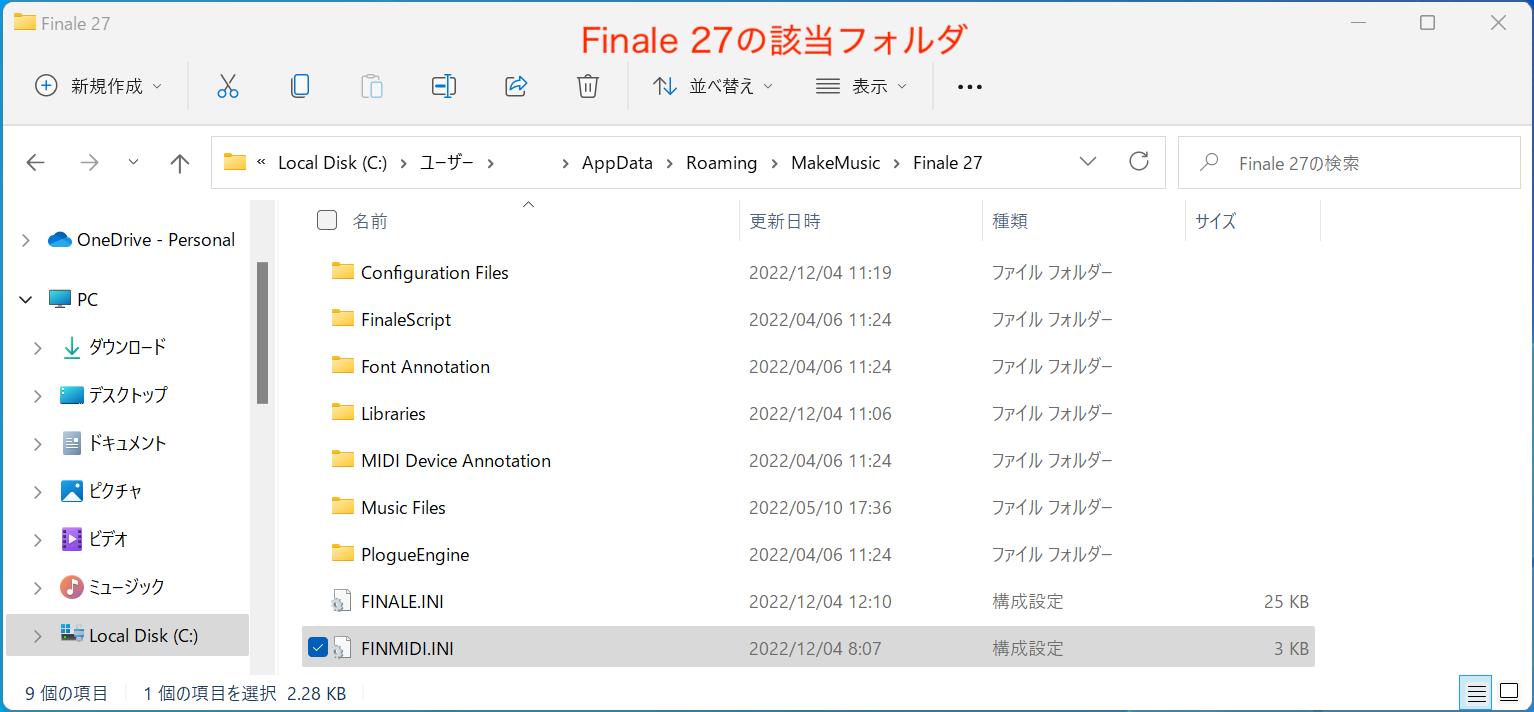Navigate to Roaming in breadcrumb
Image resolution: width=1534 pixels, height=712 pixels.
pyautogui.click(x=721, y=163)
